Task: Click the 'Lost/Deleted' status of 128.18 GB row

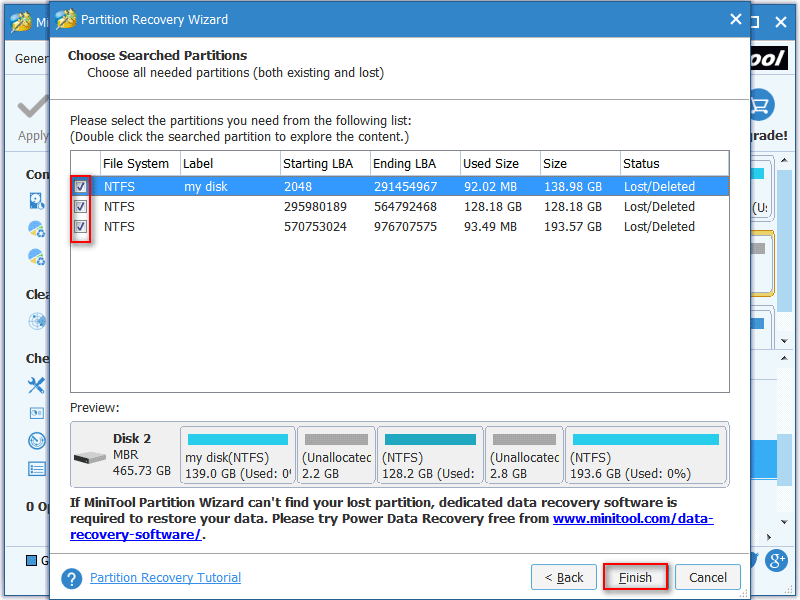Action: point(659,207)
